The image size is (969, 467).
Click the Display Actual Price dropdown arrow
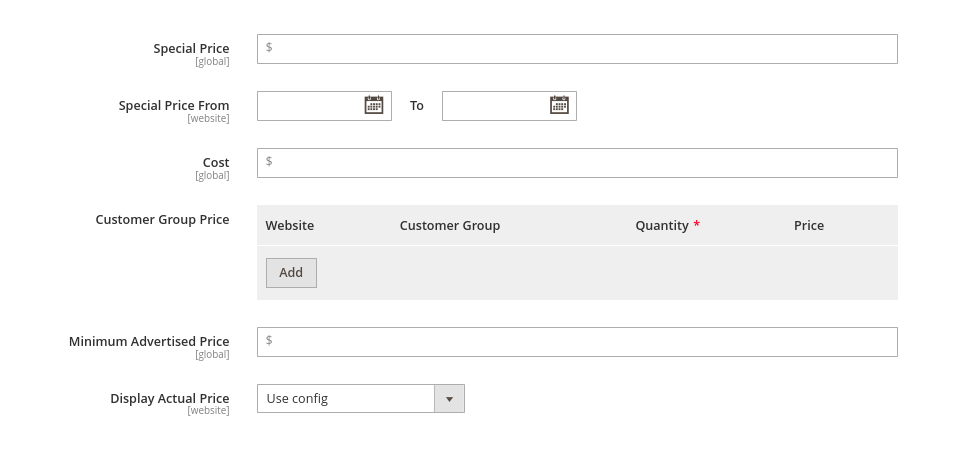point(449,399)
